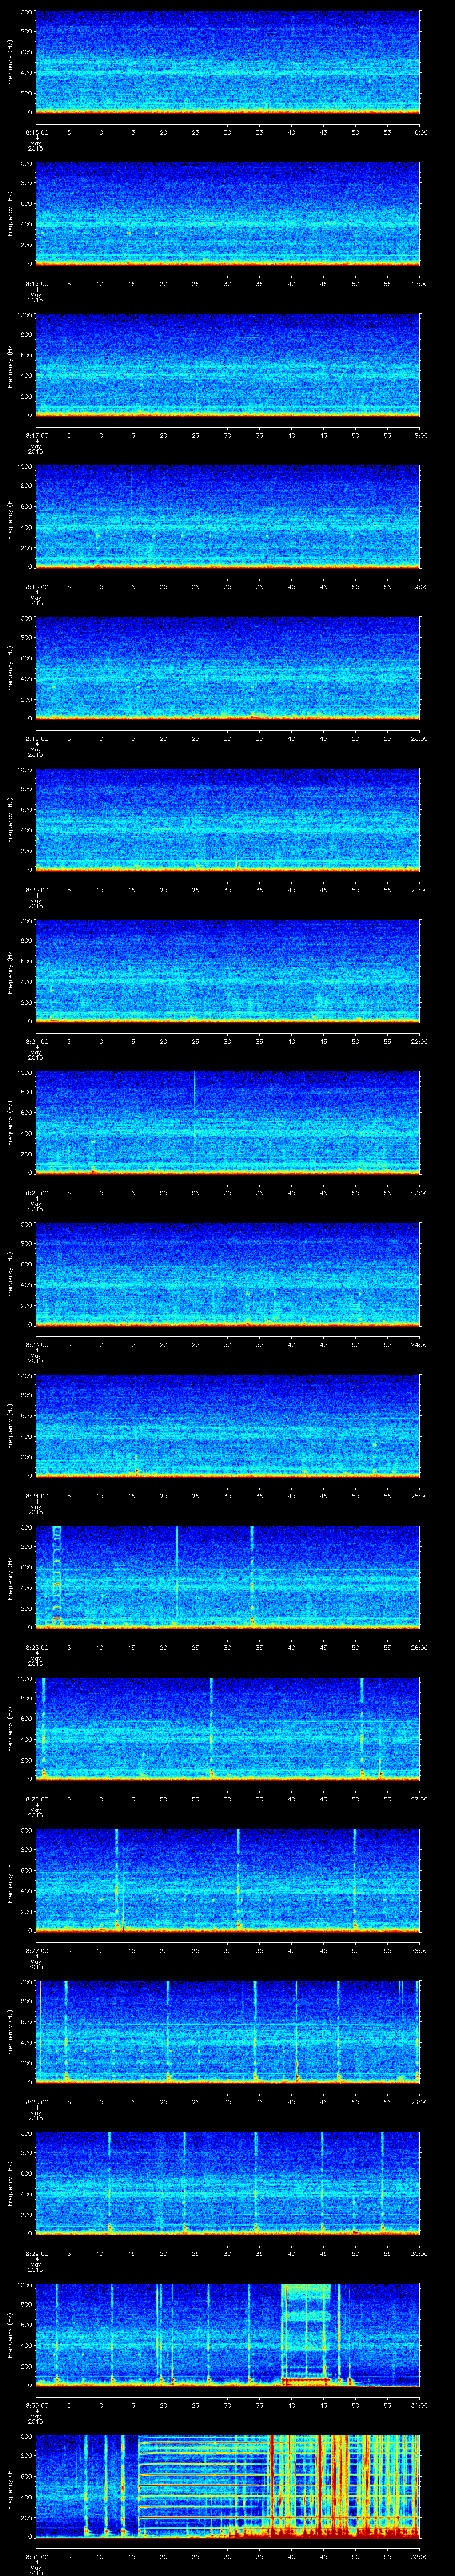Click the '8:27:00' time label
The width and height of the screenshot is (455, 2576).
tap(36, 1950)
